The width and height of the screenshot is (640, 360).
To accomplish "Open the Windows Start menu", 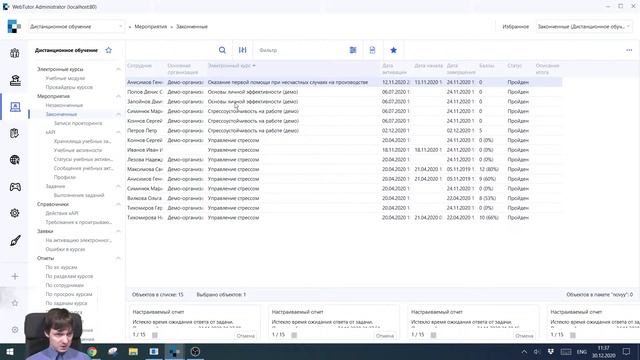I will point(10,351).
